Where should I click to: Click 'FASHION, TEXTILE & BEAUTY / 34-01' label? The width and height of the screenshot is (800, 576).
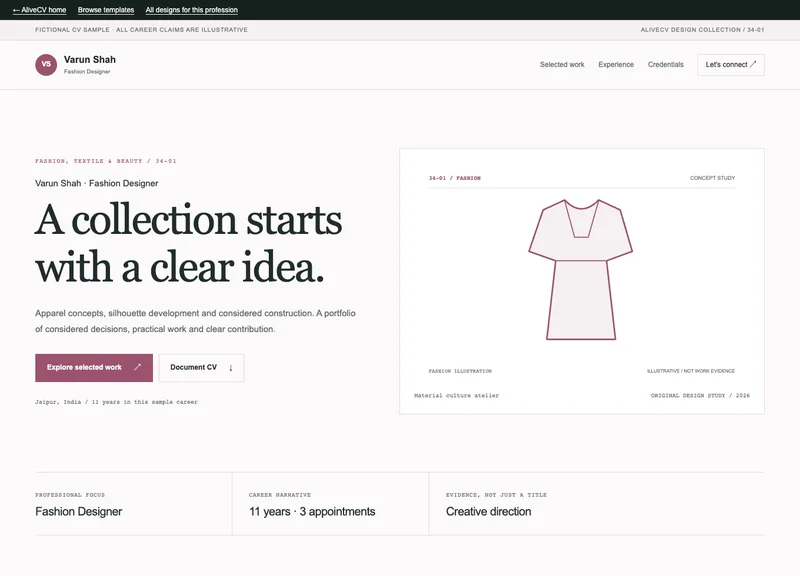click(x=106, y=161)
